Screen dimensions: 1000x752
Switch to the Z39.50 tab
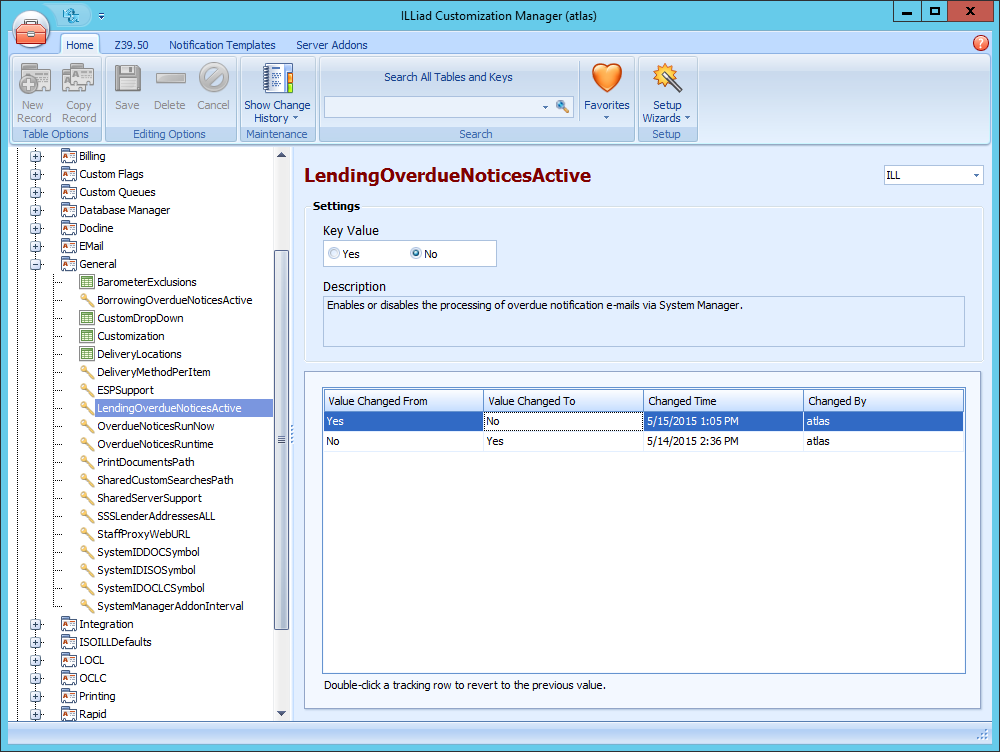point(131,45)
